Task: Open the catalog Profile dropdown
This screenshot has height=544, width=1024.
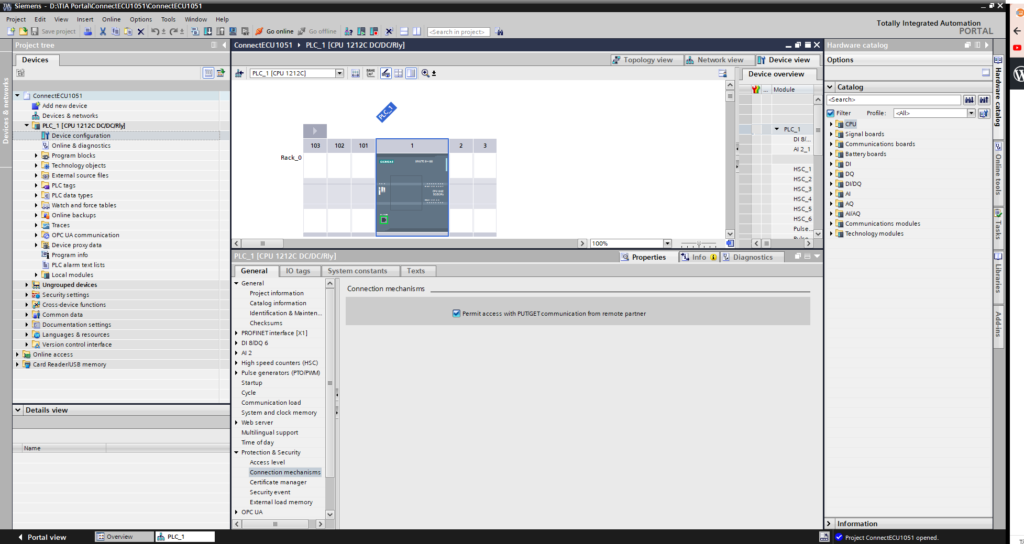Action: 971,113
